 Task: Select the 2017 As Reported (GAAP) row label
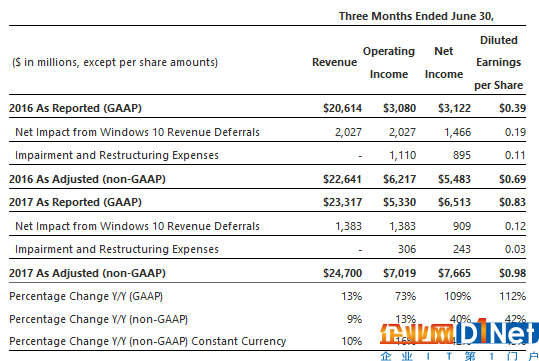(75, 202)
